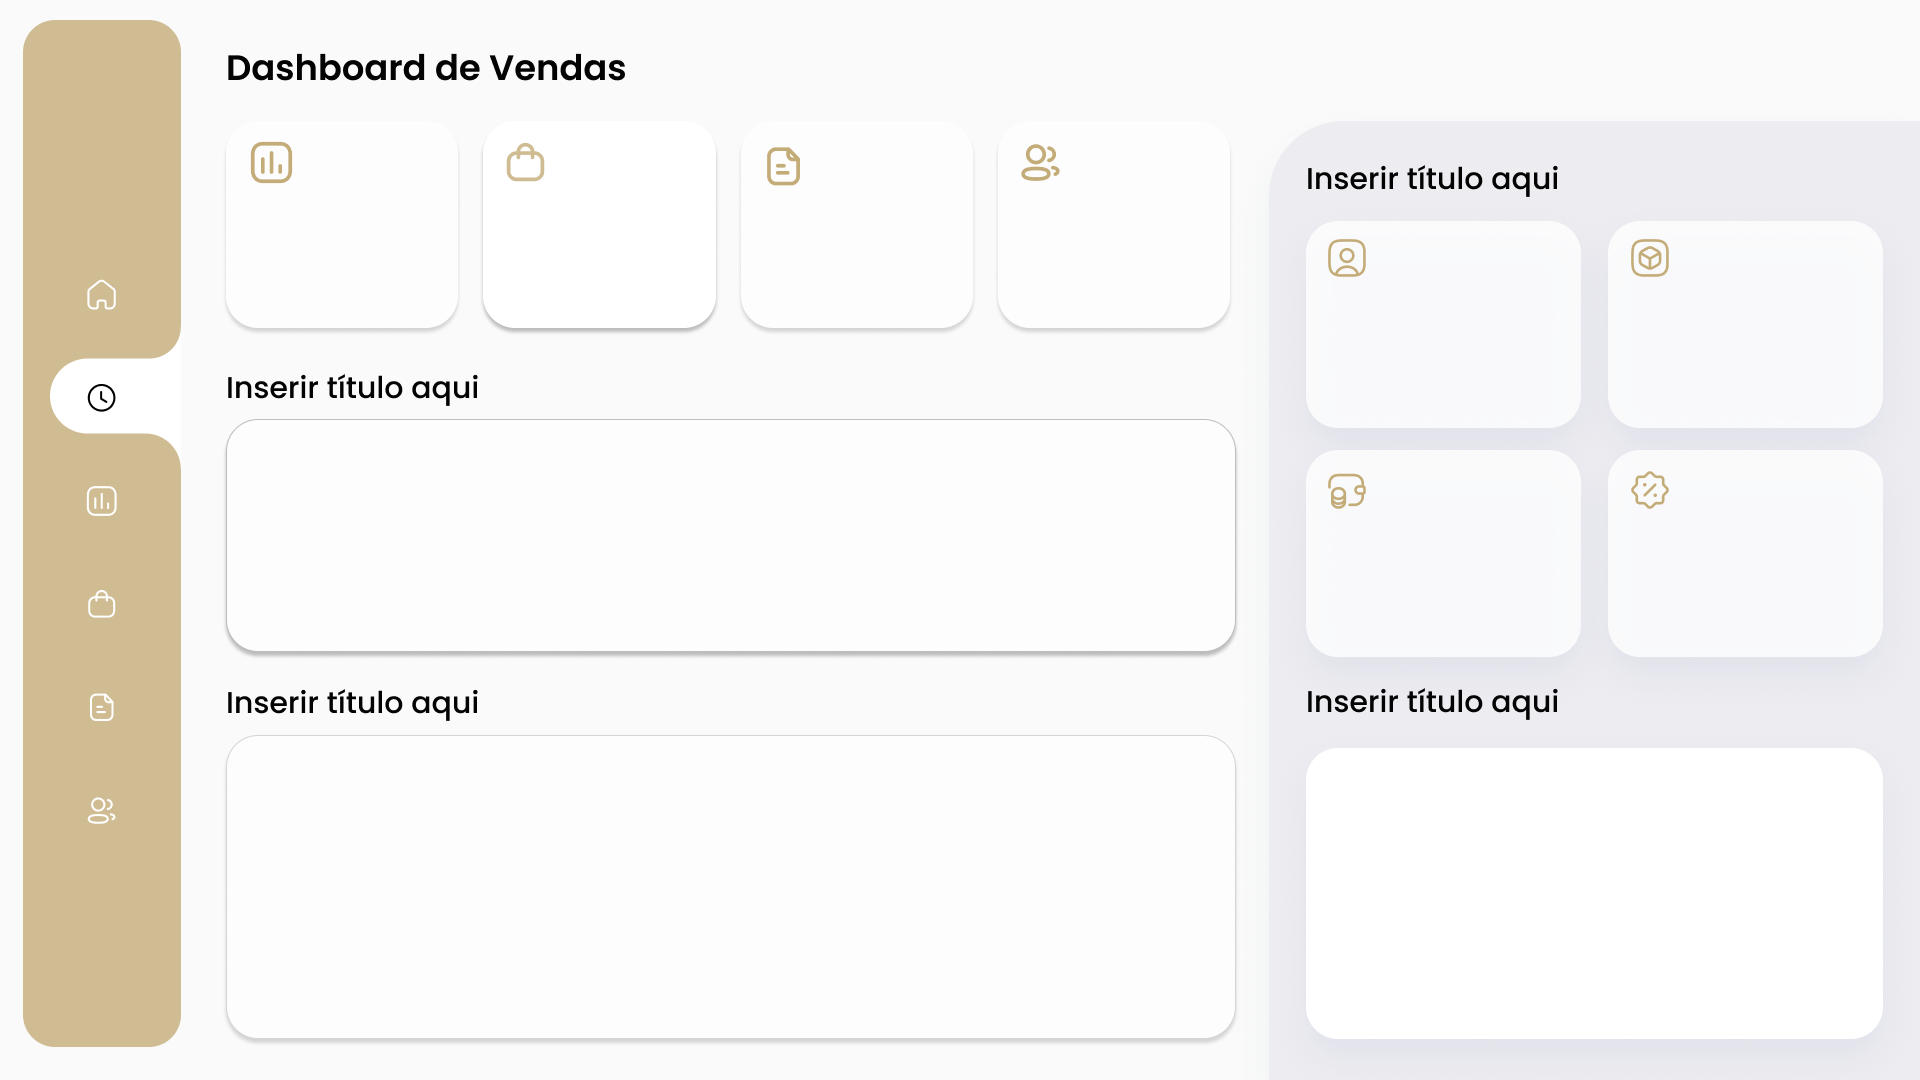Image resolution: width=1920 pixels, height=1080 pixels.
Task: Click the first wide panel in center column
Action: click(x=731, y=536)
